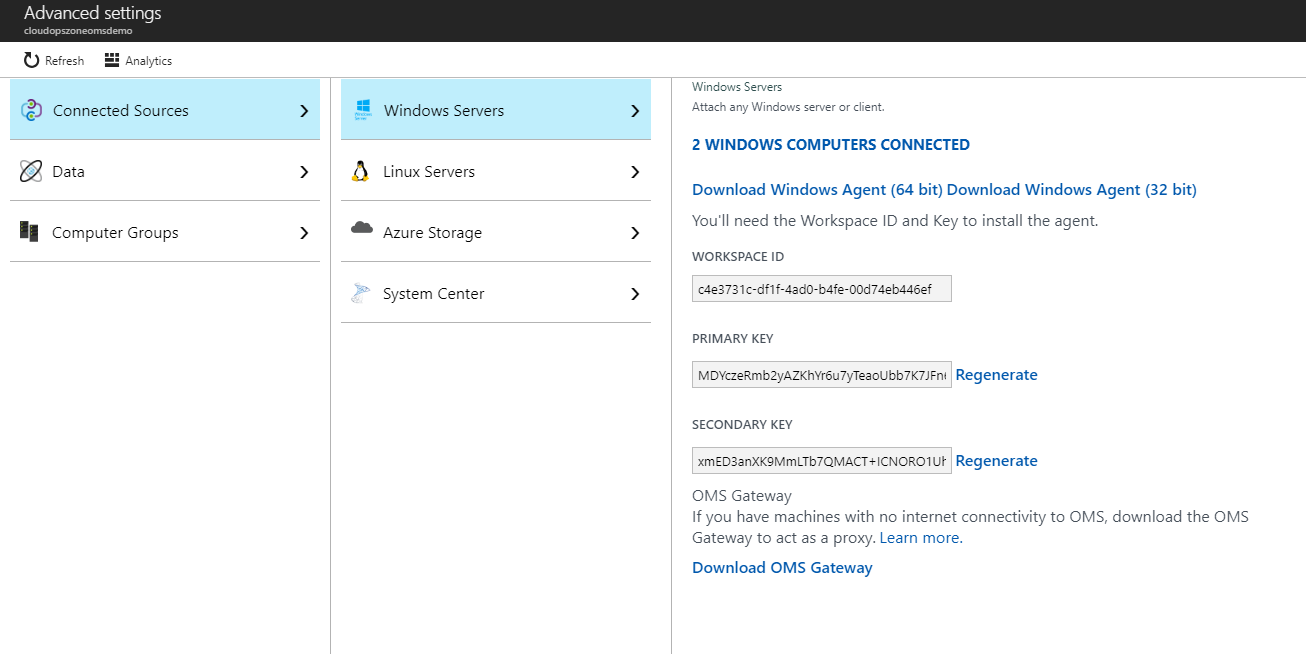
Task: Download Windows Agent (64 bit)
Action: tap(818, 190)
